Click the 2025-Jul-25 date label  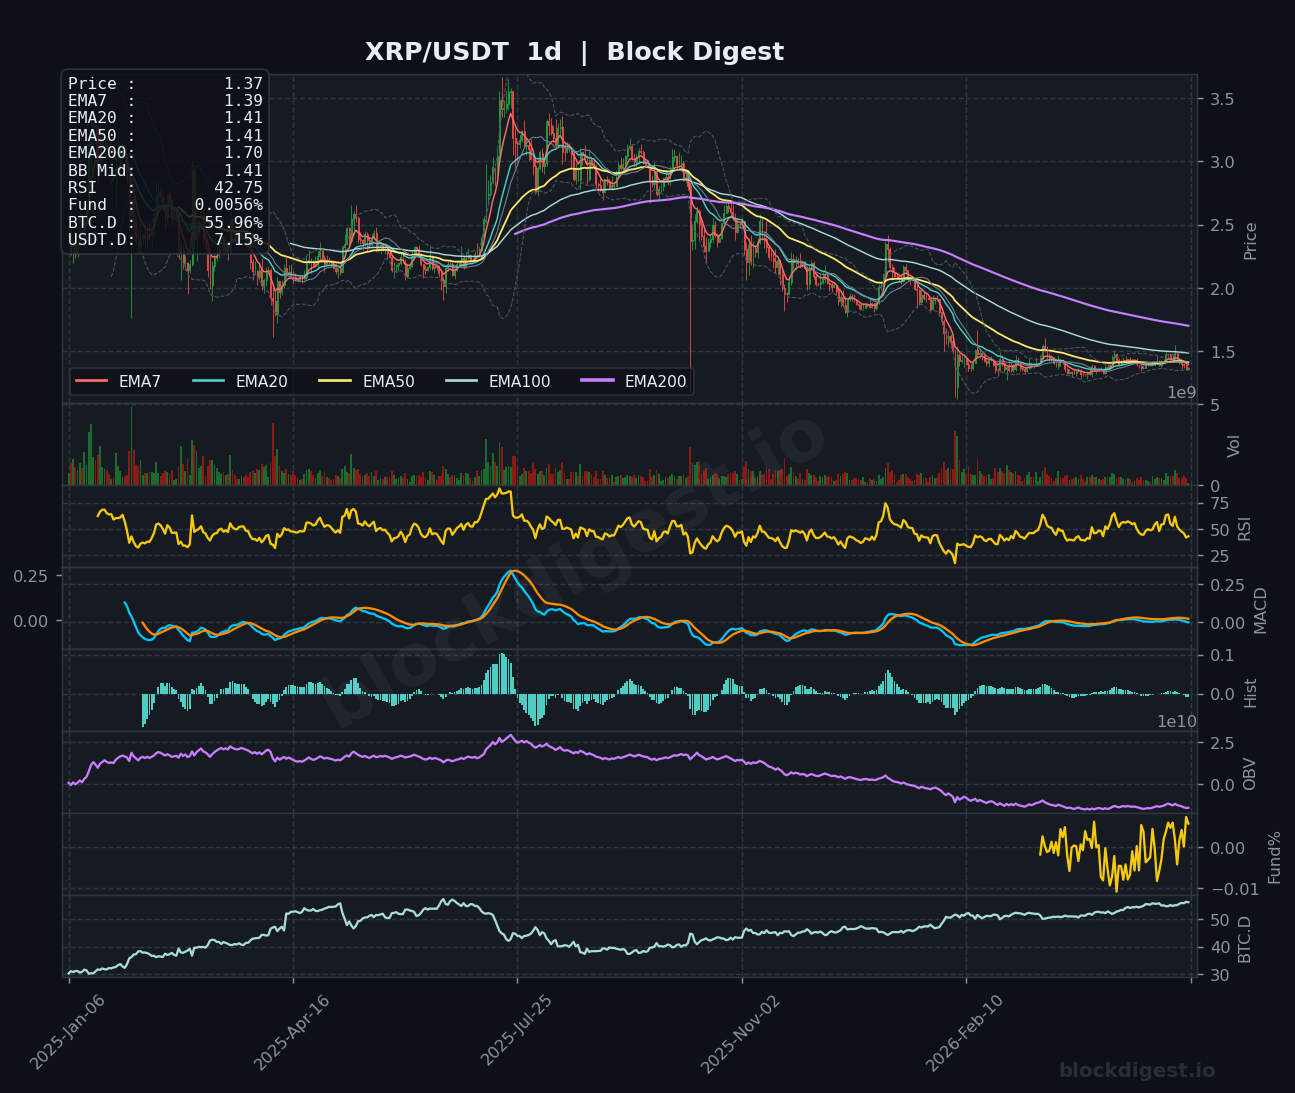click(x=516, y=1031)
